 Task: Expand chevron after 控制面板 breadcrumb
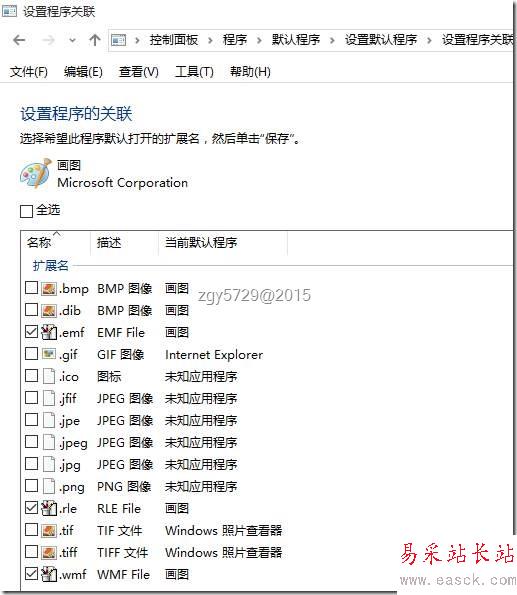click(210, 40)
